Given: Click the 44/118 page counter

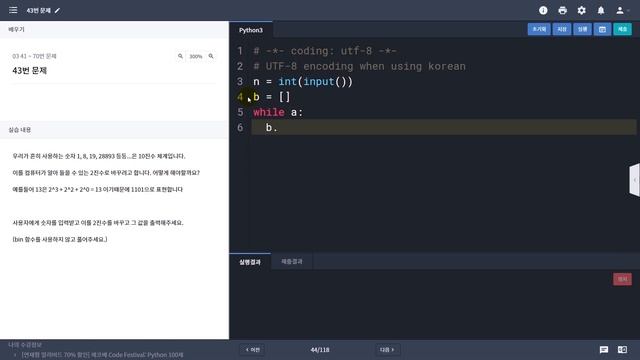Looking at the screenshot, I should [320, 350].
